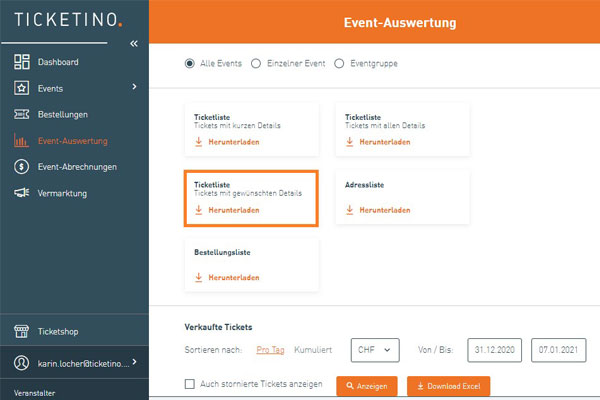Click the Events star icon
The height and width of the screenshot is (400, 600).
point(22,88)
